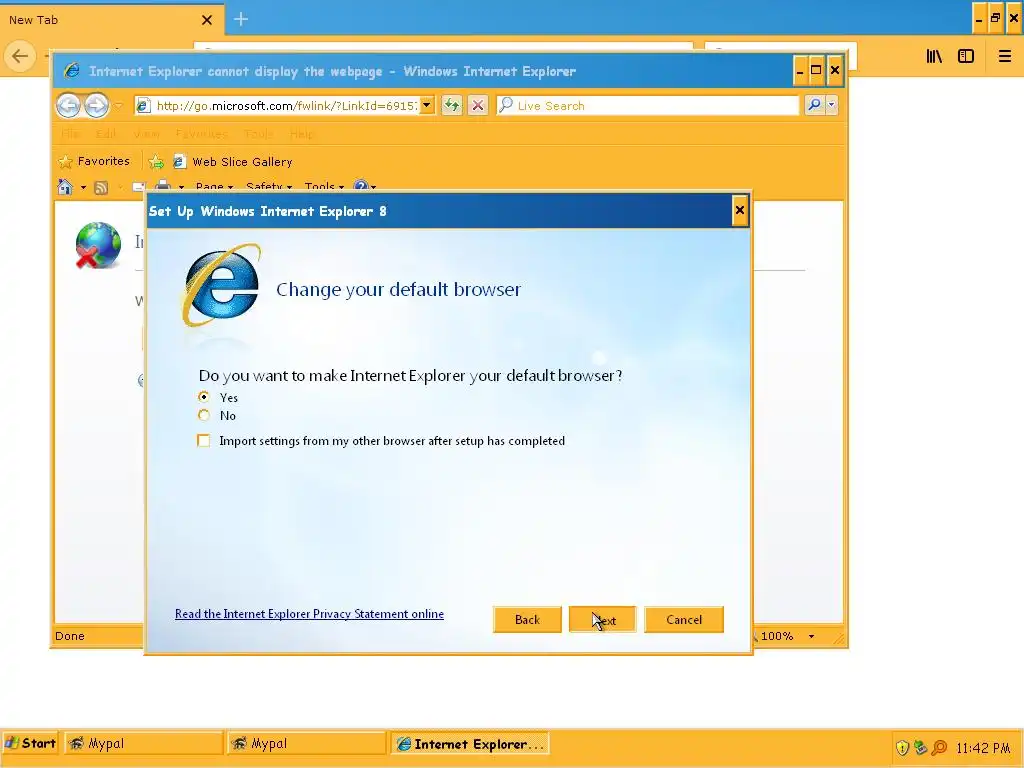Image resolution: width=1024 pixels, height=768 pixels.
Task: Minimize the Internet Explorer window
Action: 800,70
